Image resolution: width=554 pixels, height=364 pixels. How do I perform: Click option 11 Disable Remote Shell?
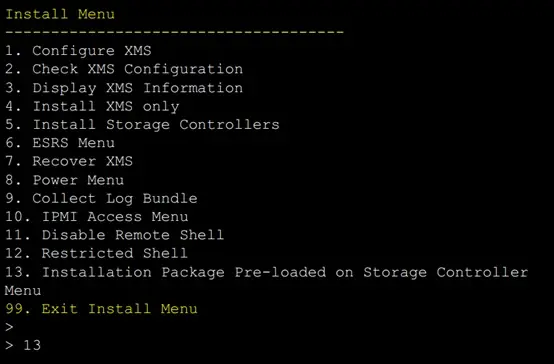pos(114,235)
